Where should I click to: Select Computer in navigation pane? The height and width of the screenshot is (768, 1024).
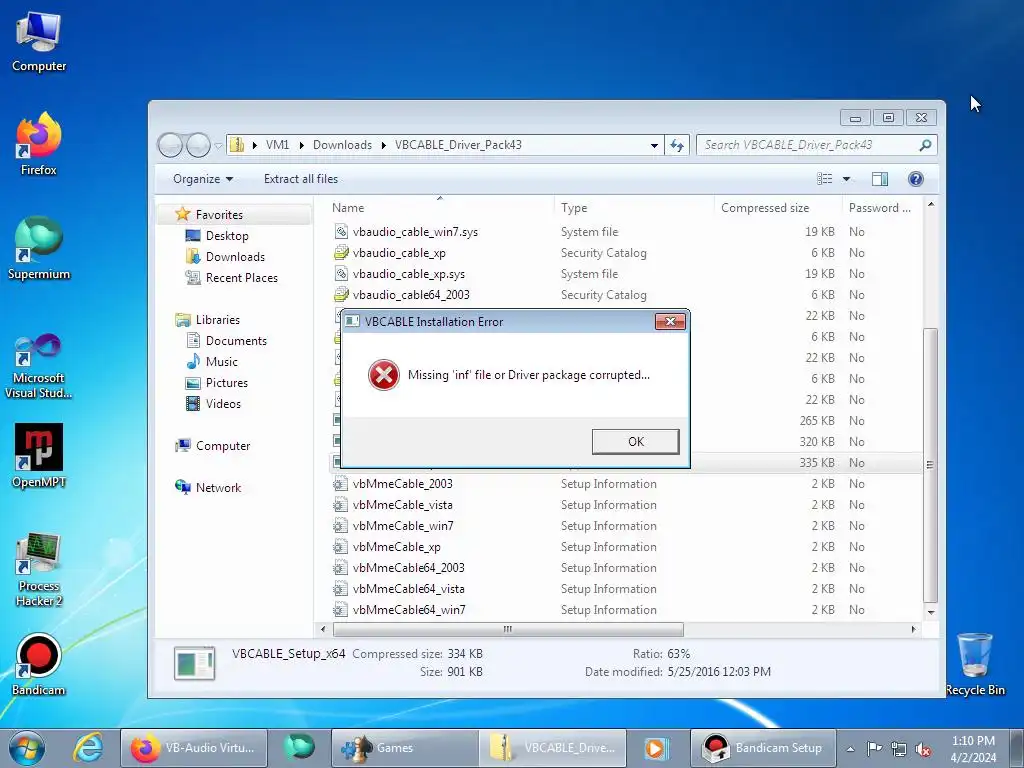click(x=222, y=446)
